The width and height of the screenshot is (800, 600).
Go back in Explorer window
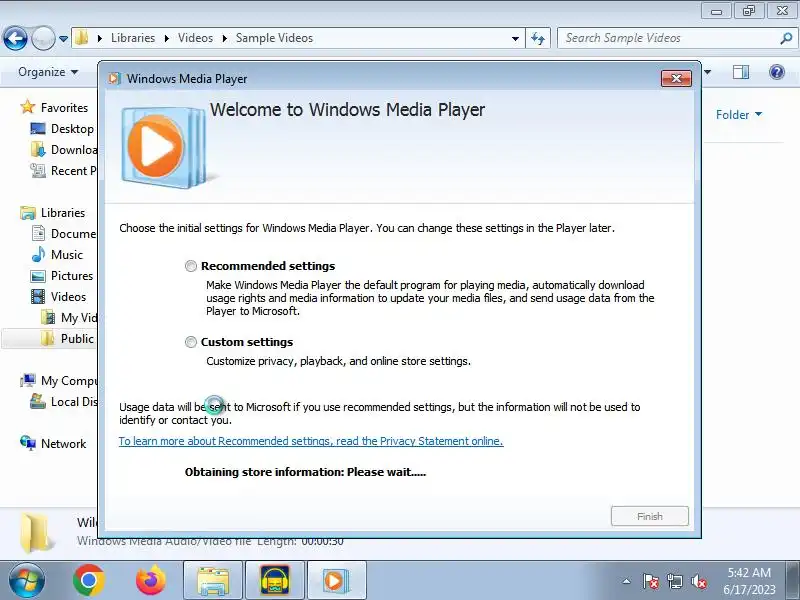[15, 38]
